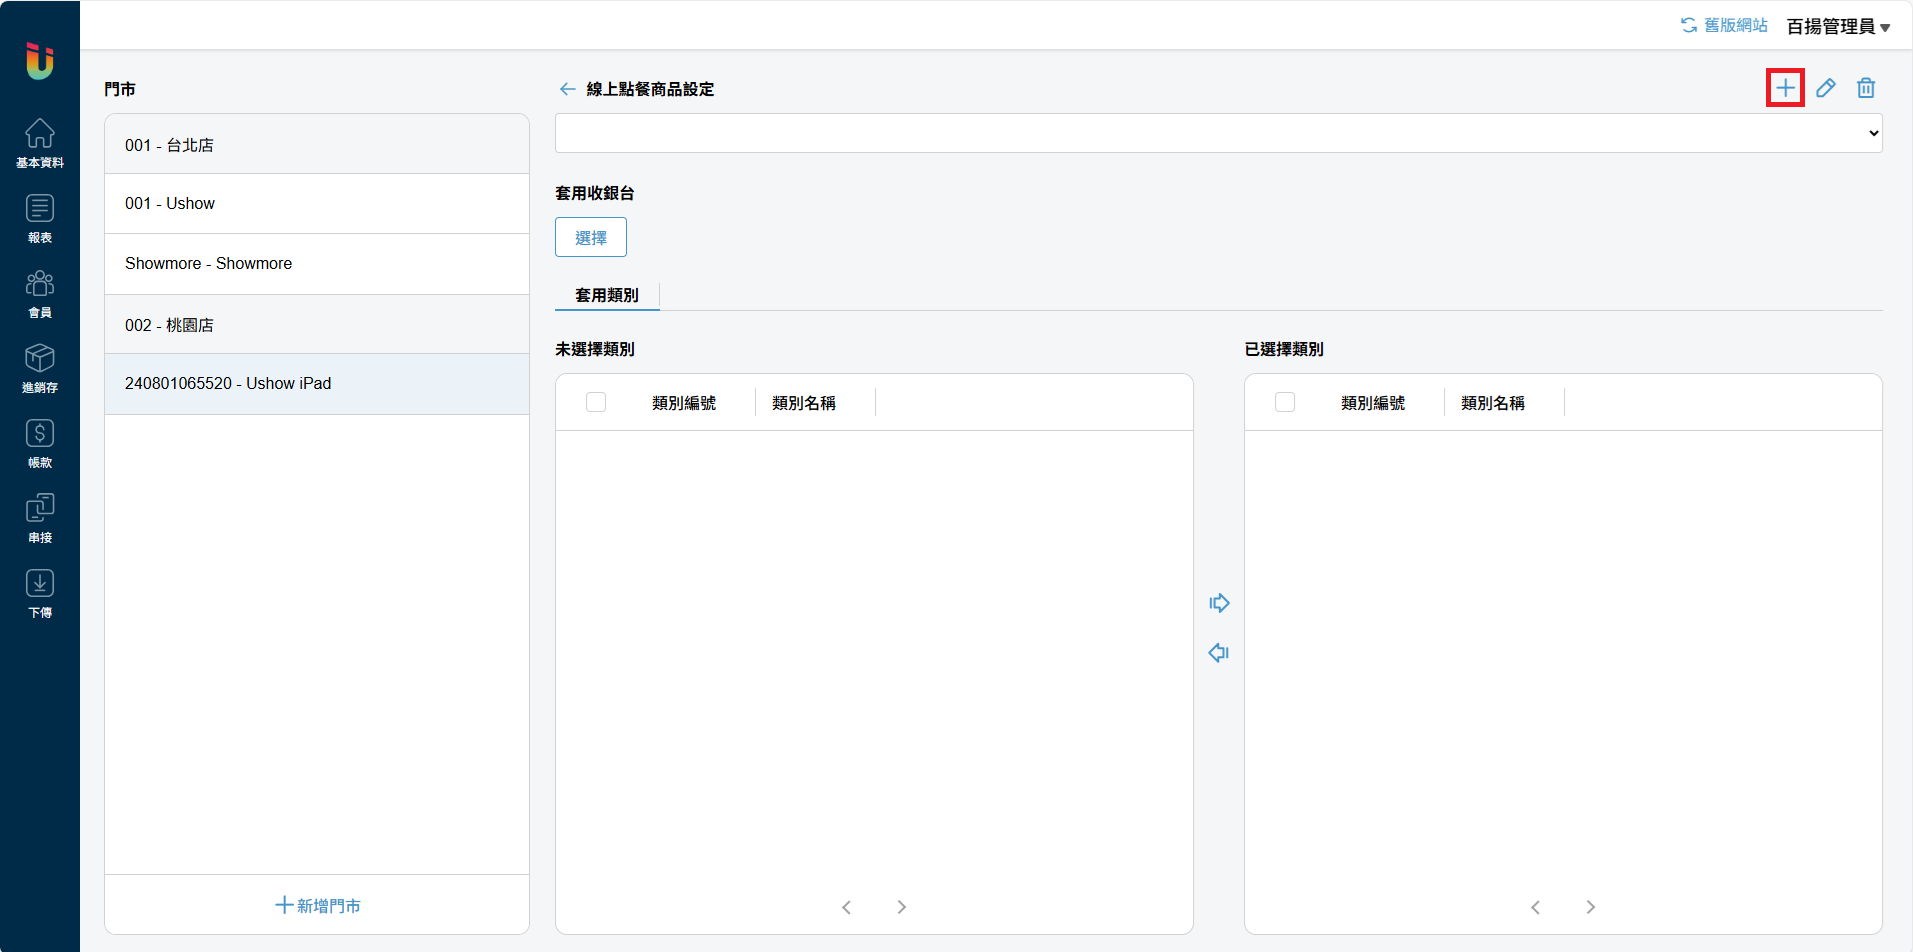This screenshot has width=1913, height=952.
Task: Check select-all box in 已選擇類別 table
Action: 1285,402
